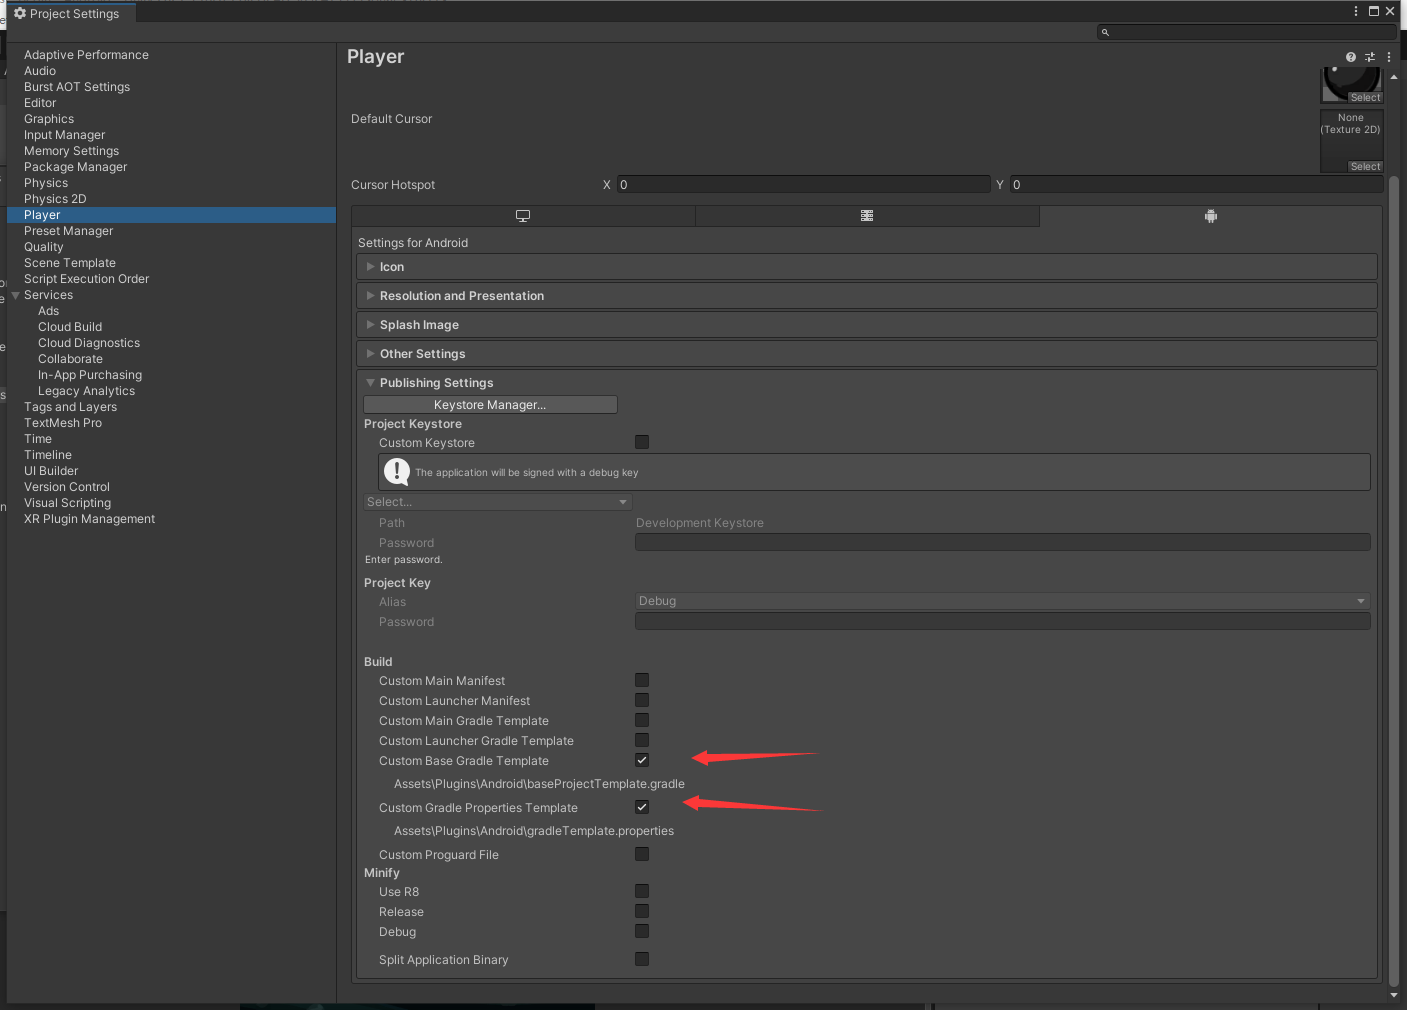
Task: Select the Player category
Action: (x=172, y=215)
